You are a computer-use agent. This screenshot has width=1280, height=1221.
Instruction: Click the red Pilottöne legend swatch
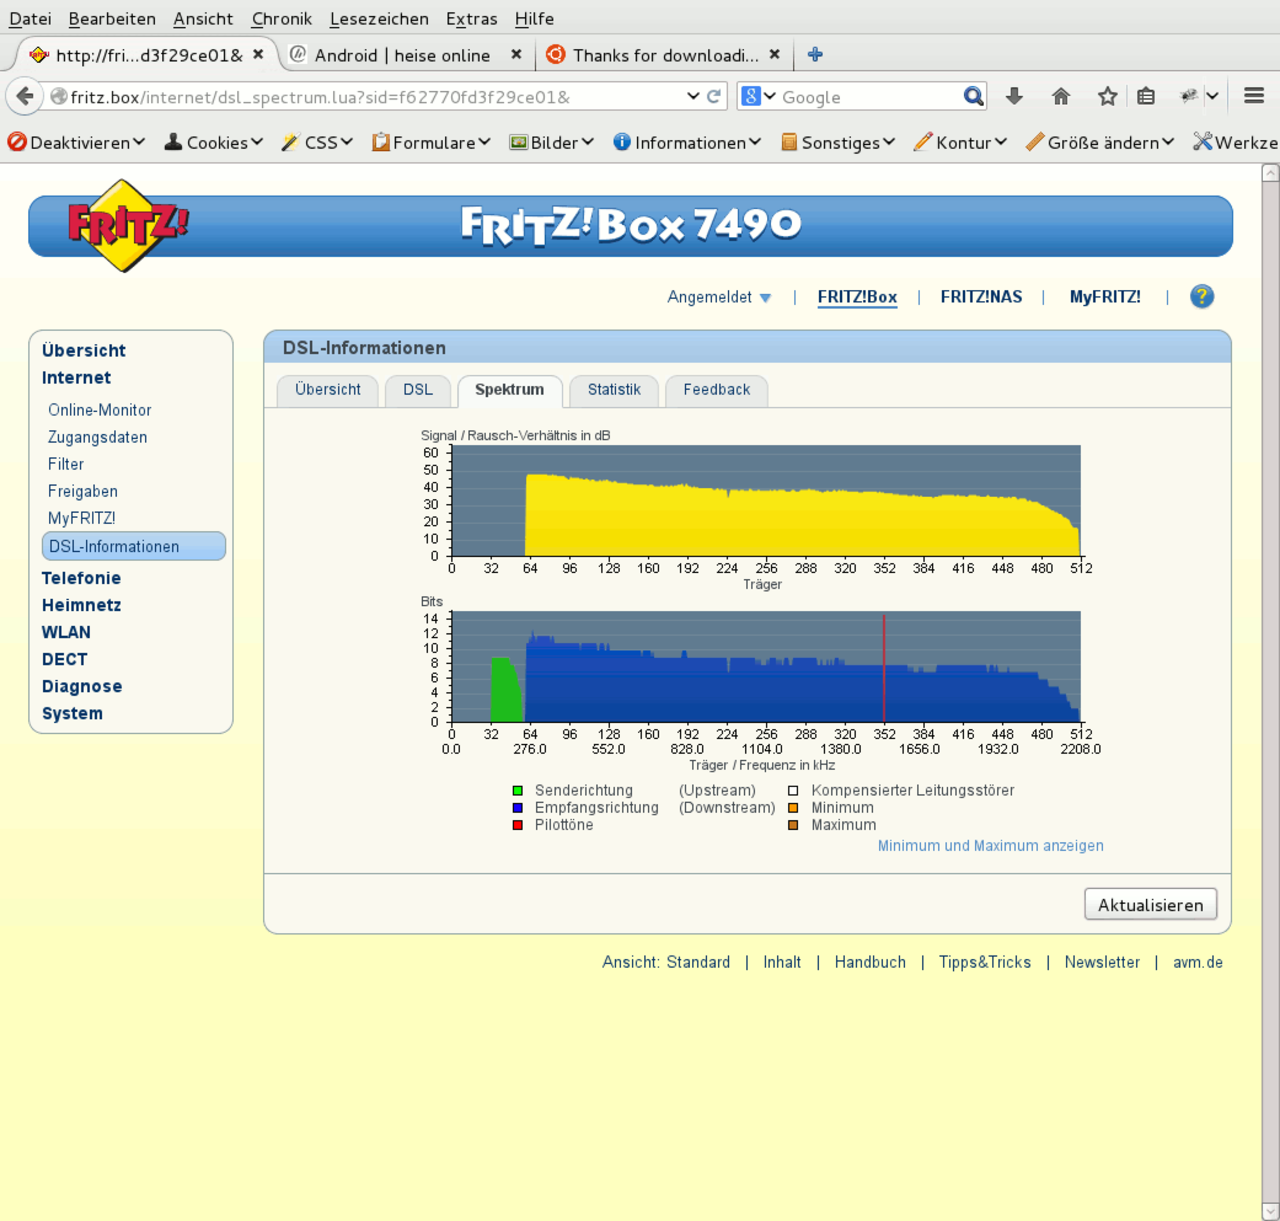tap(517, 825)
